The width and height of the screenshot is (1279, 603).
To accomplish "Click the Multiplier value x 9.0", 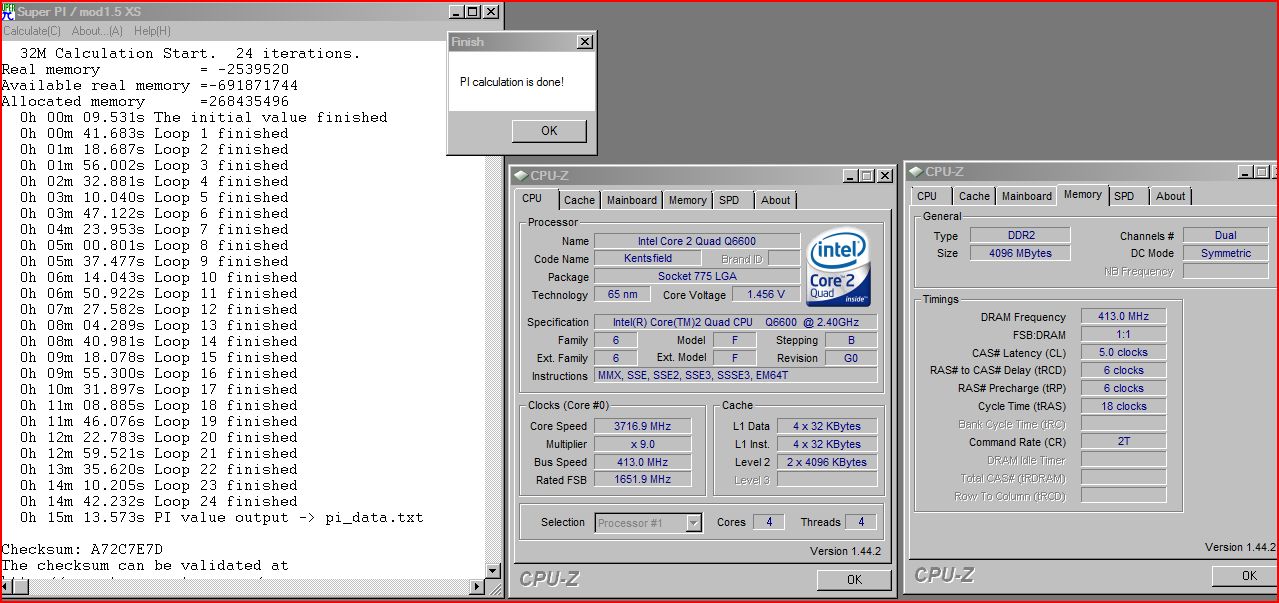I will pos(643,444).
